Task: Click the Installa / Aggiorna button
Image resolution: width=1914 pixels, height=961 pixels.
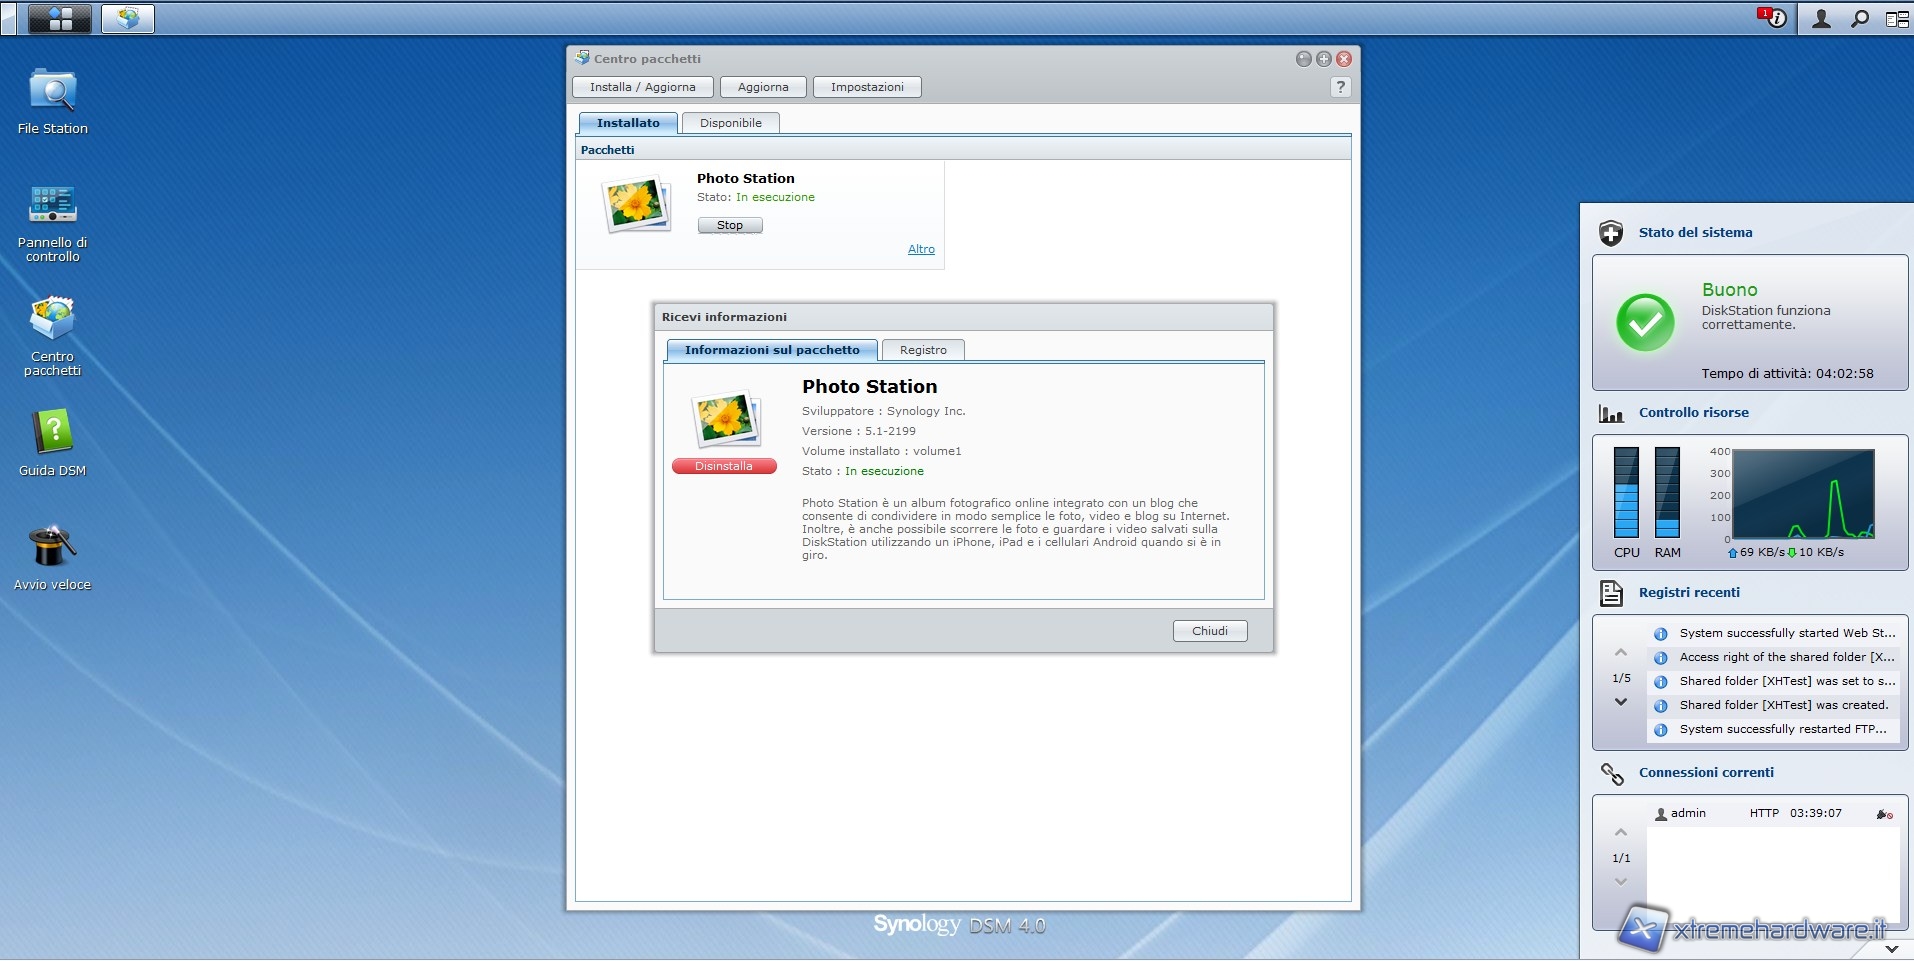Action: 642,87
